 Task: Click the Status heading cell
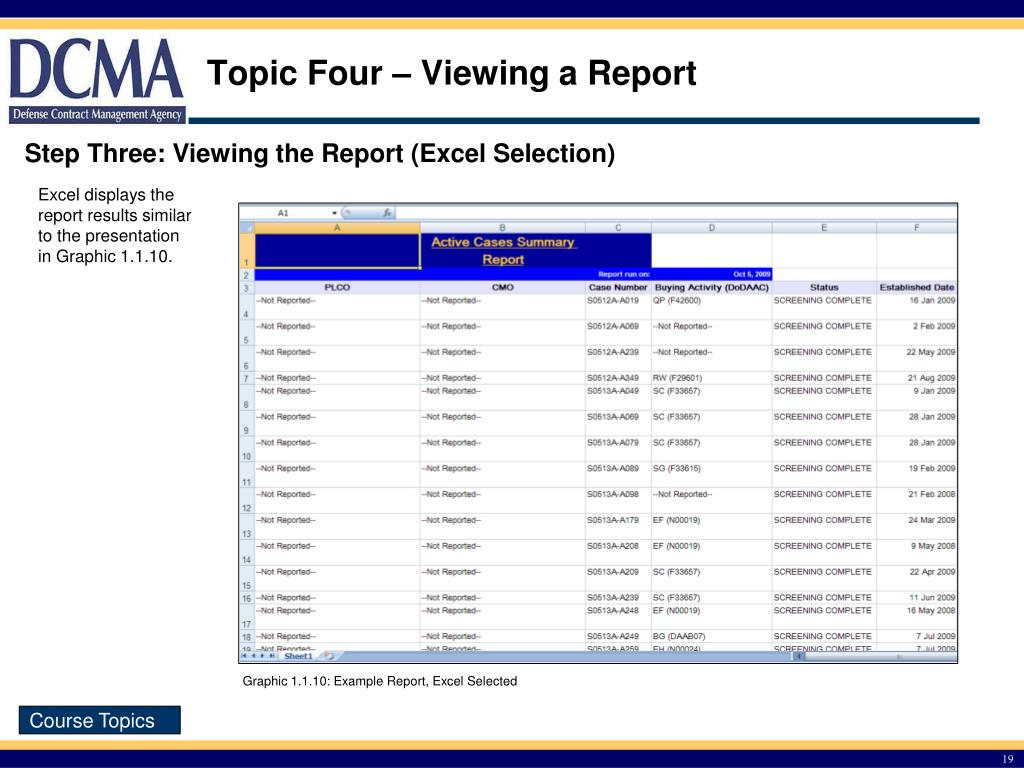coord(824,287)
